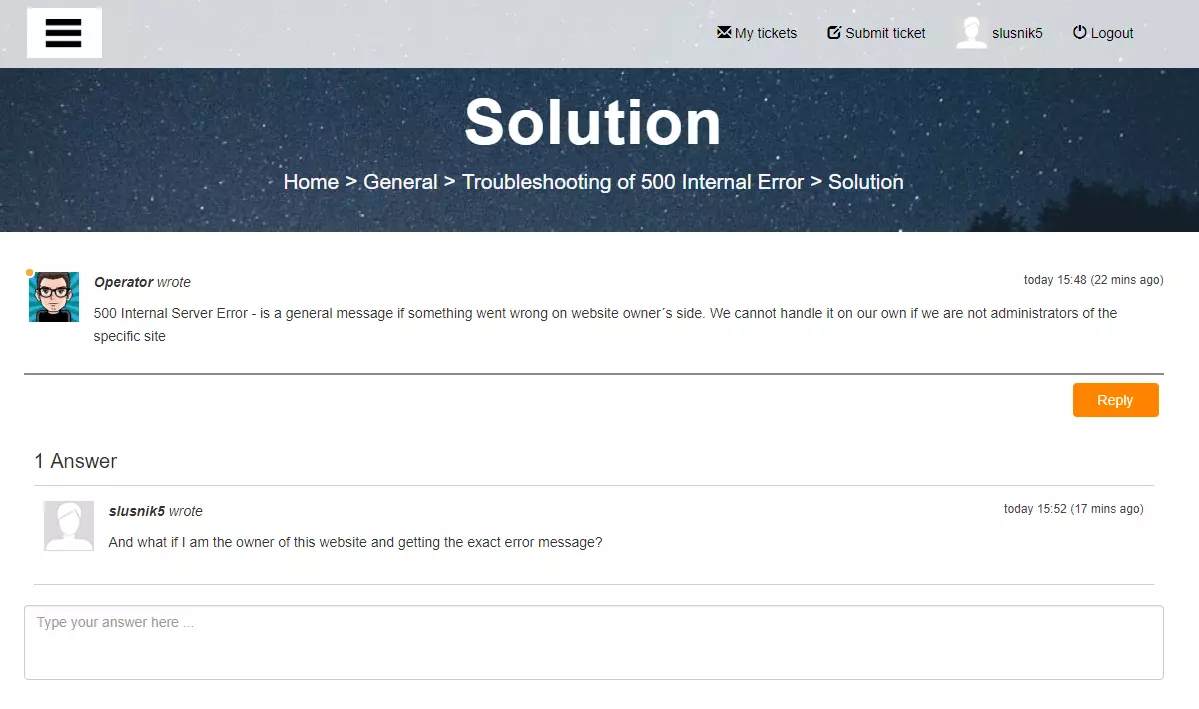Click the Operator wrote label

[x=140, y=282]
